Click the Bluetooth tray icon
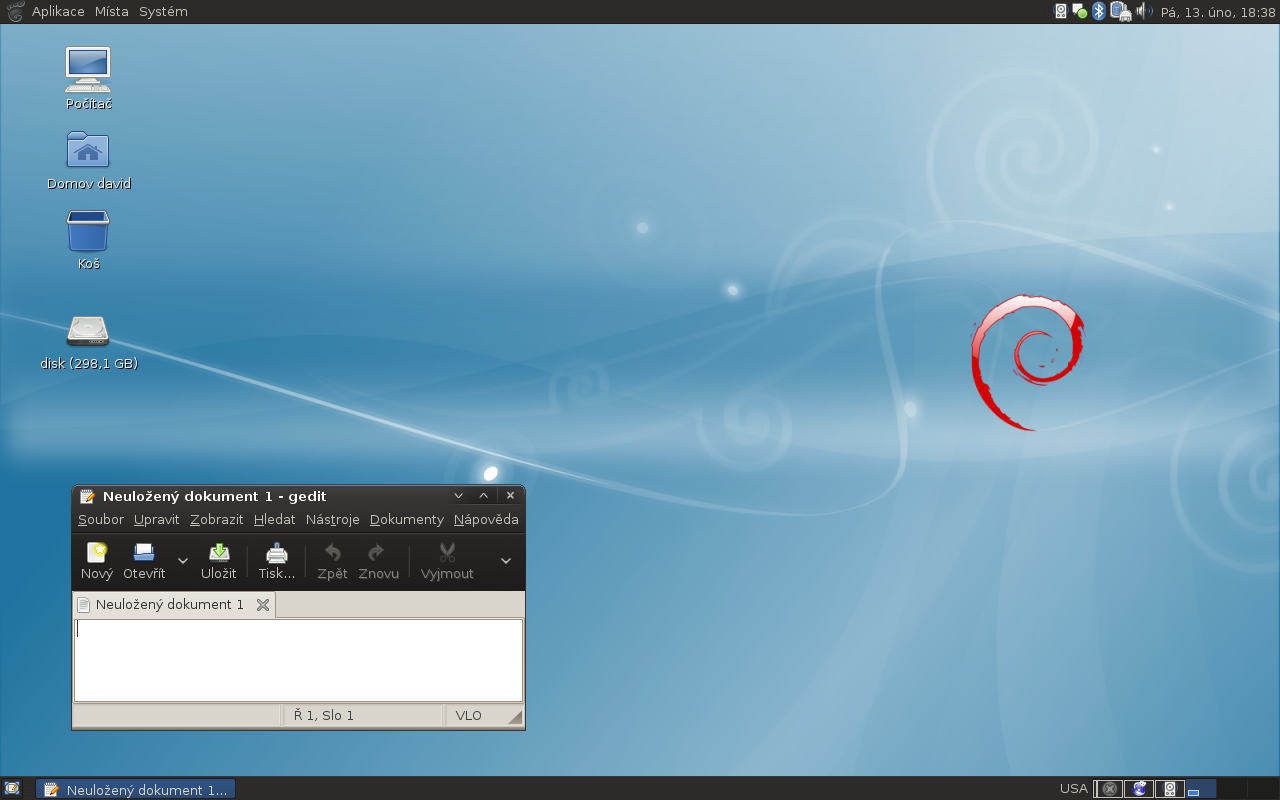The image size is (1280, 800). pos(1098,11)
